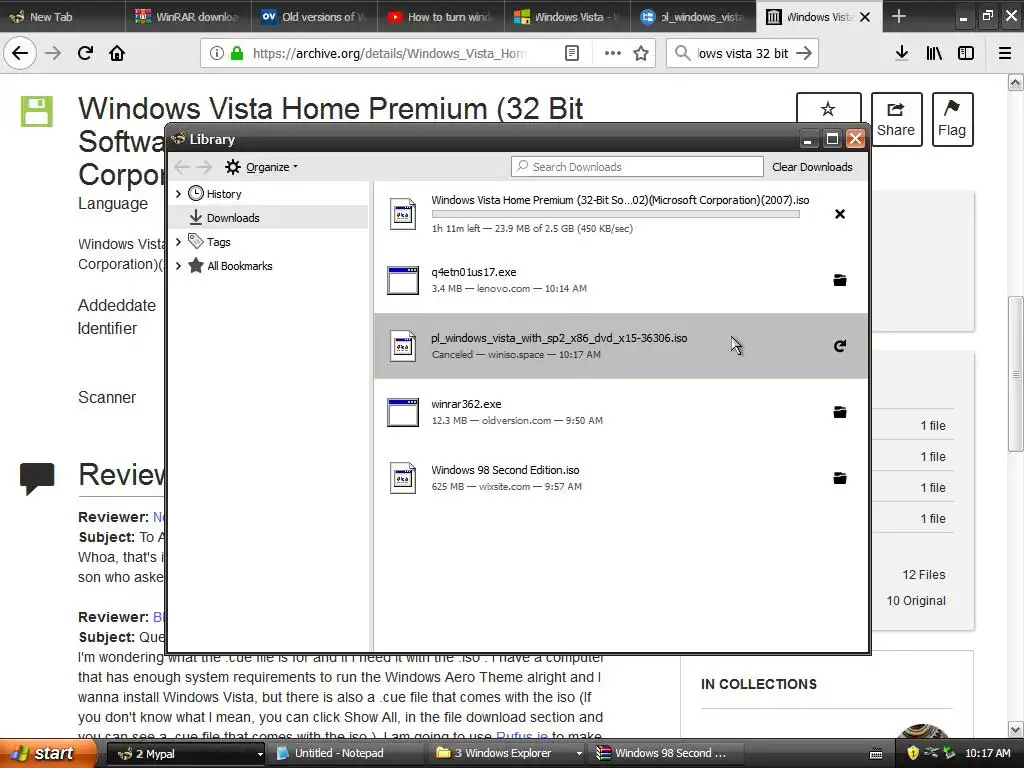Switch to the WinRAR download tab
Viewport: 1024px width, 768px height.
pos(188,16)
